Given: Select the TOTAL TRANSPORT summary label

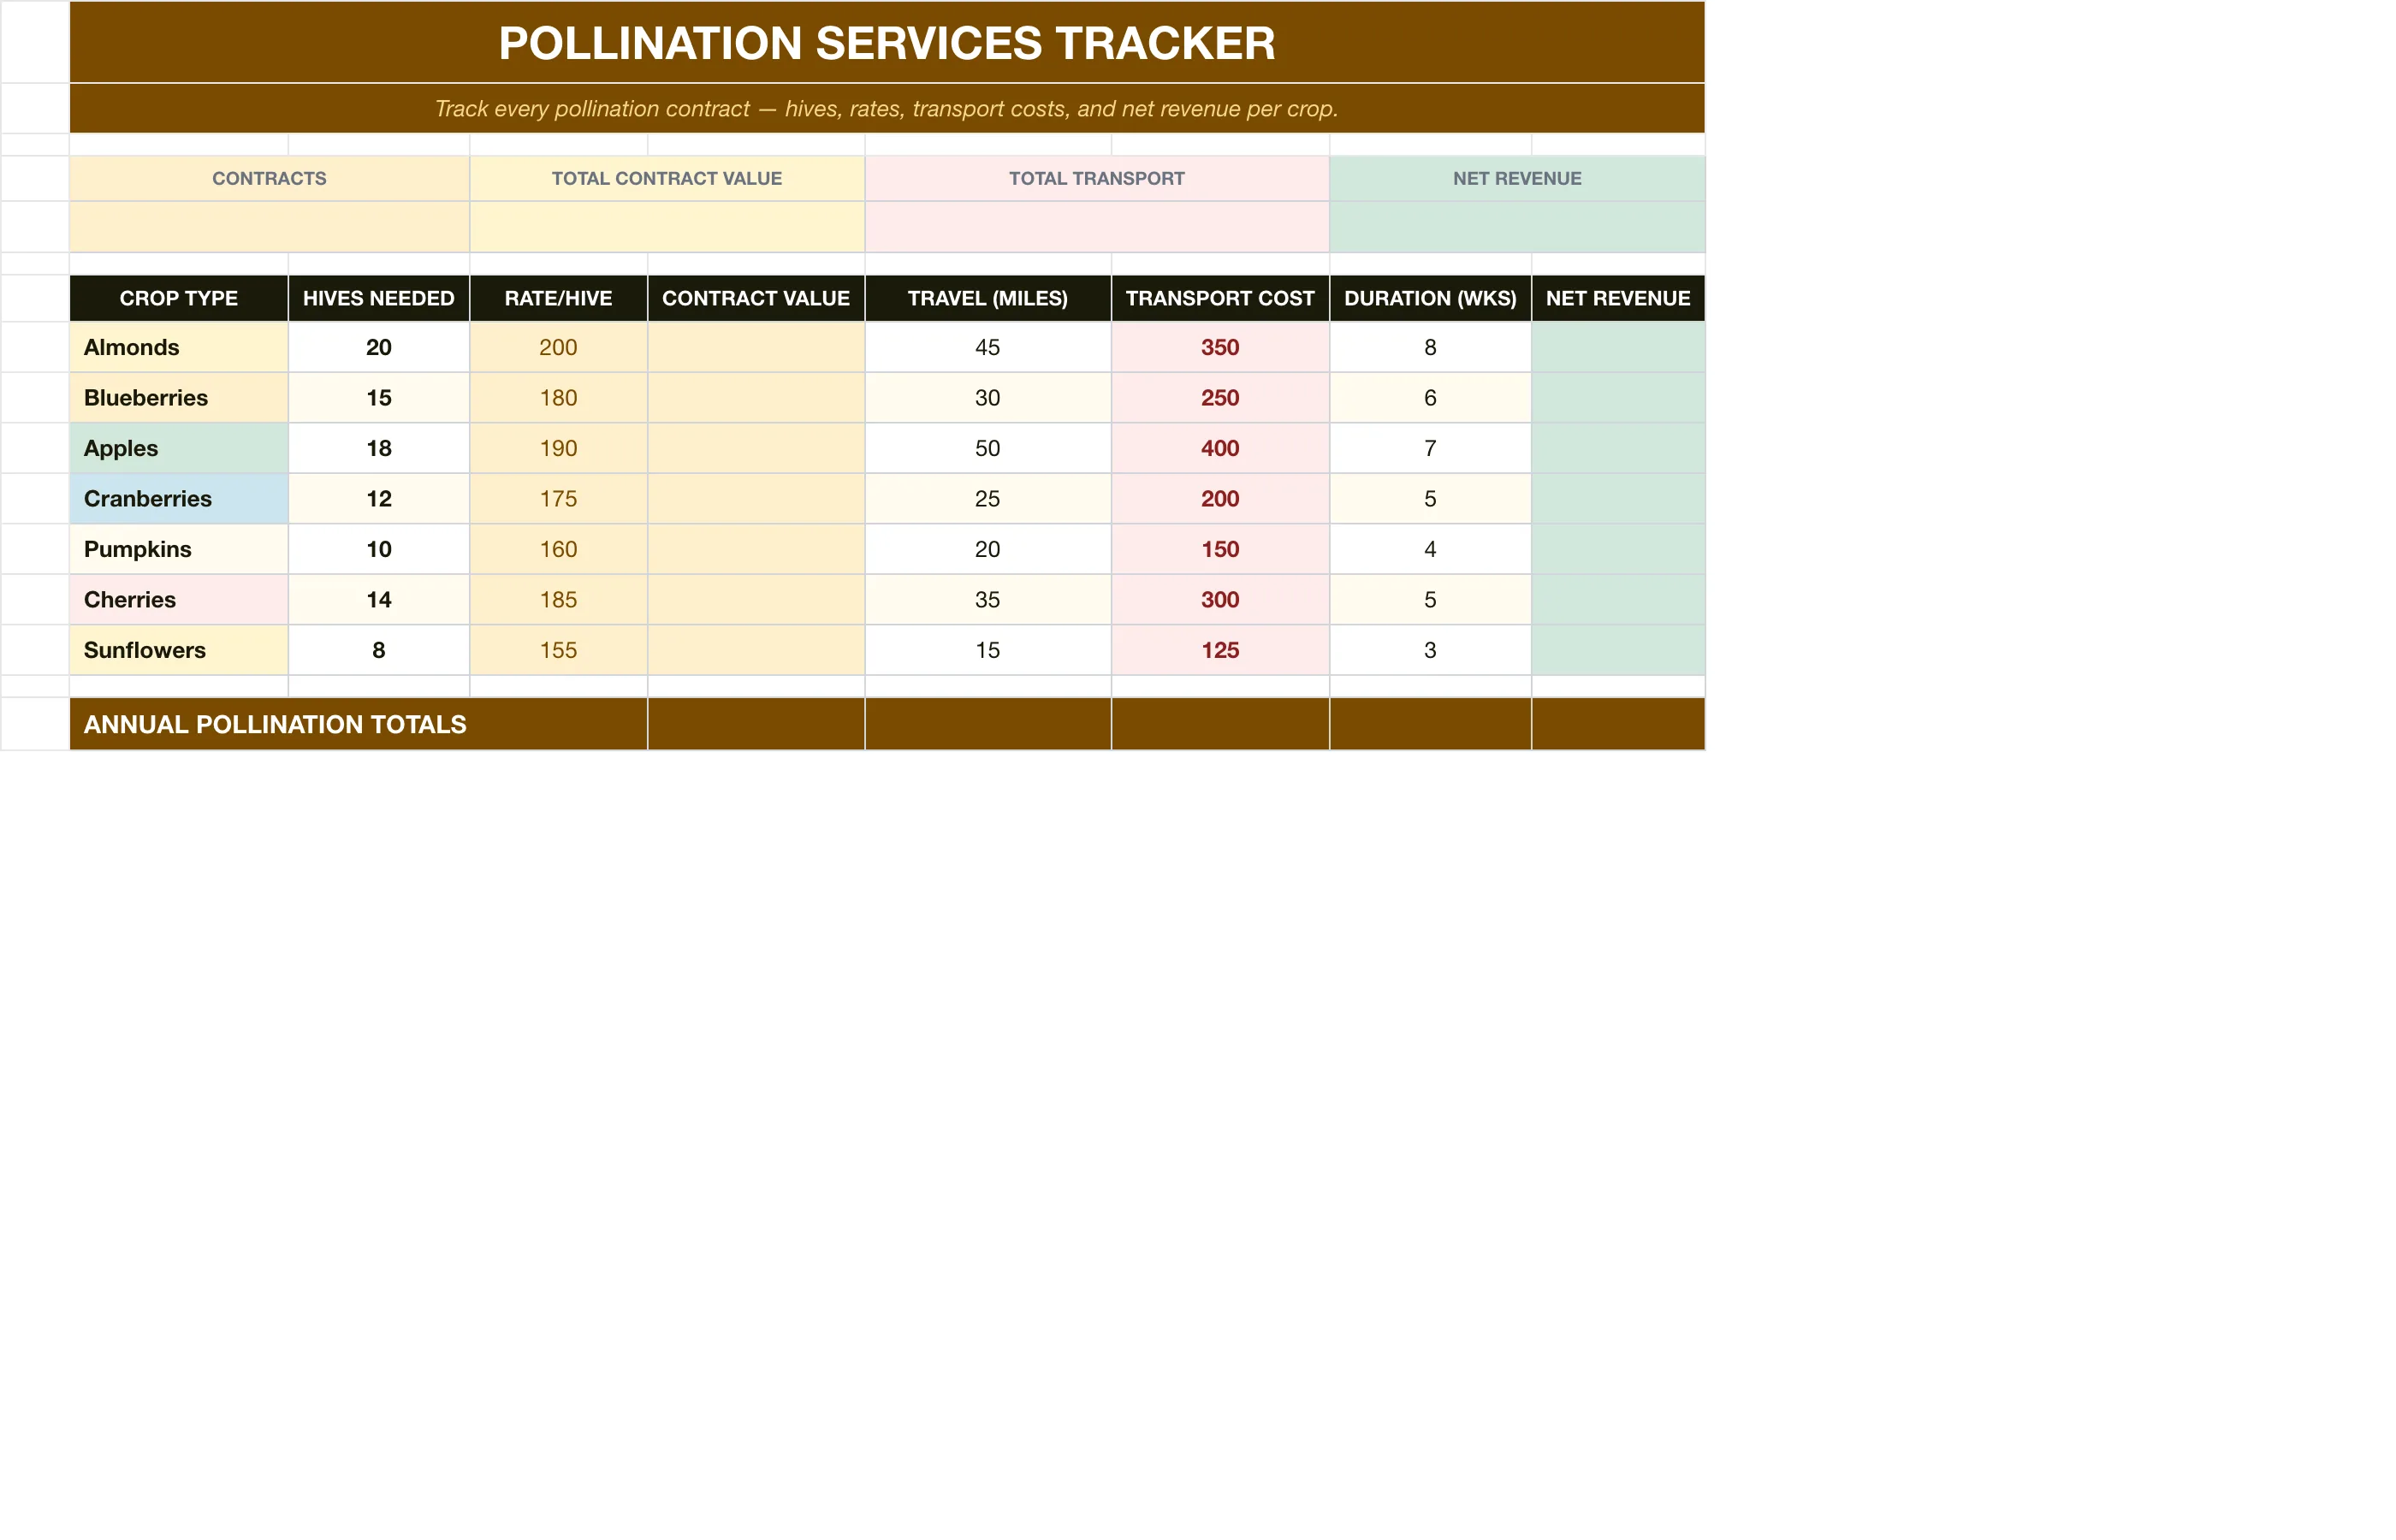Looking at the screenshot, I should pyautogui.click(x=1096, y=178).
